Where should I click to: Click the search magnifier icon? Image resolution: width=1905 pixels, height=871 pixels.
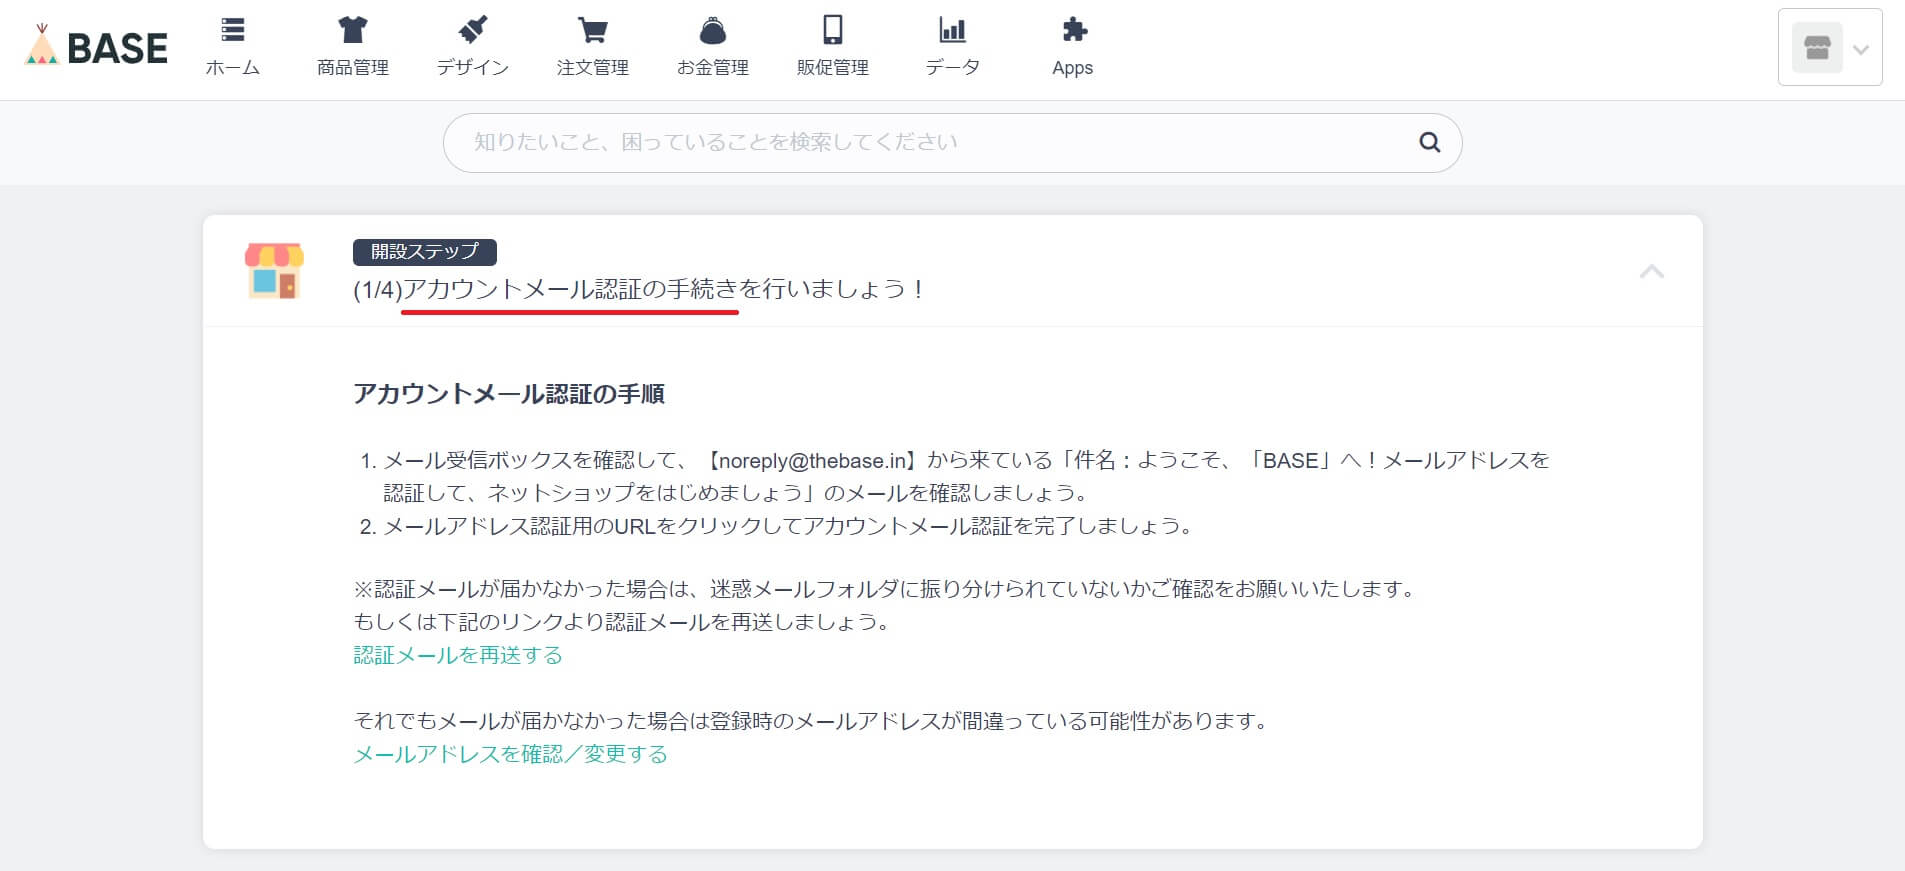1429,142
